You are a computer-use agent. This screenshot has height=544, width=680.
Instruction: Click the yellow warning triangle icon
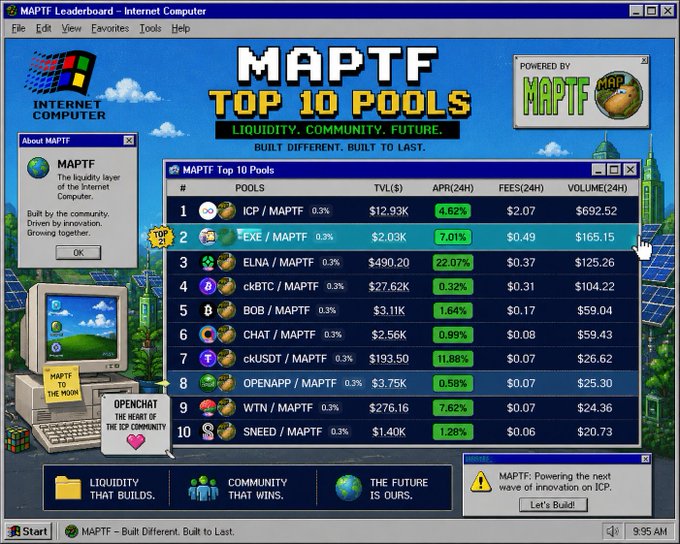[x=481, y=482]
